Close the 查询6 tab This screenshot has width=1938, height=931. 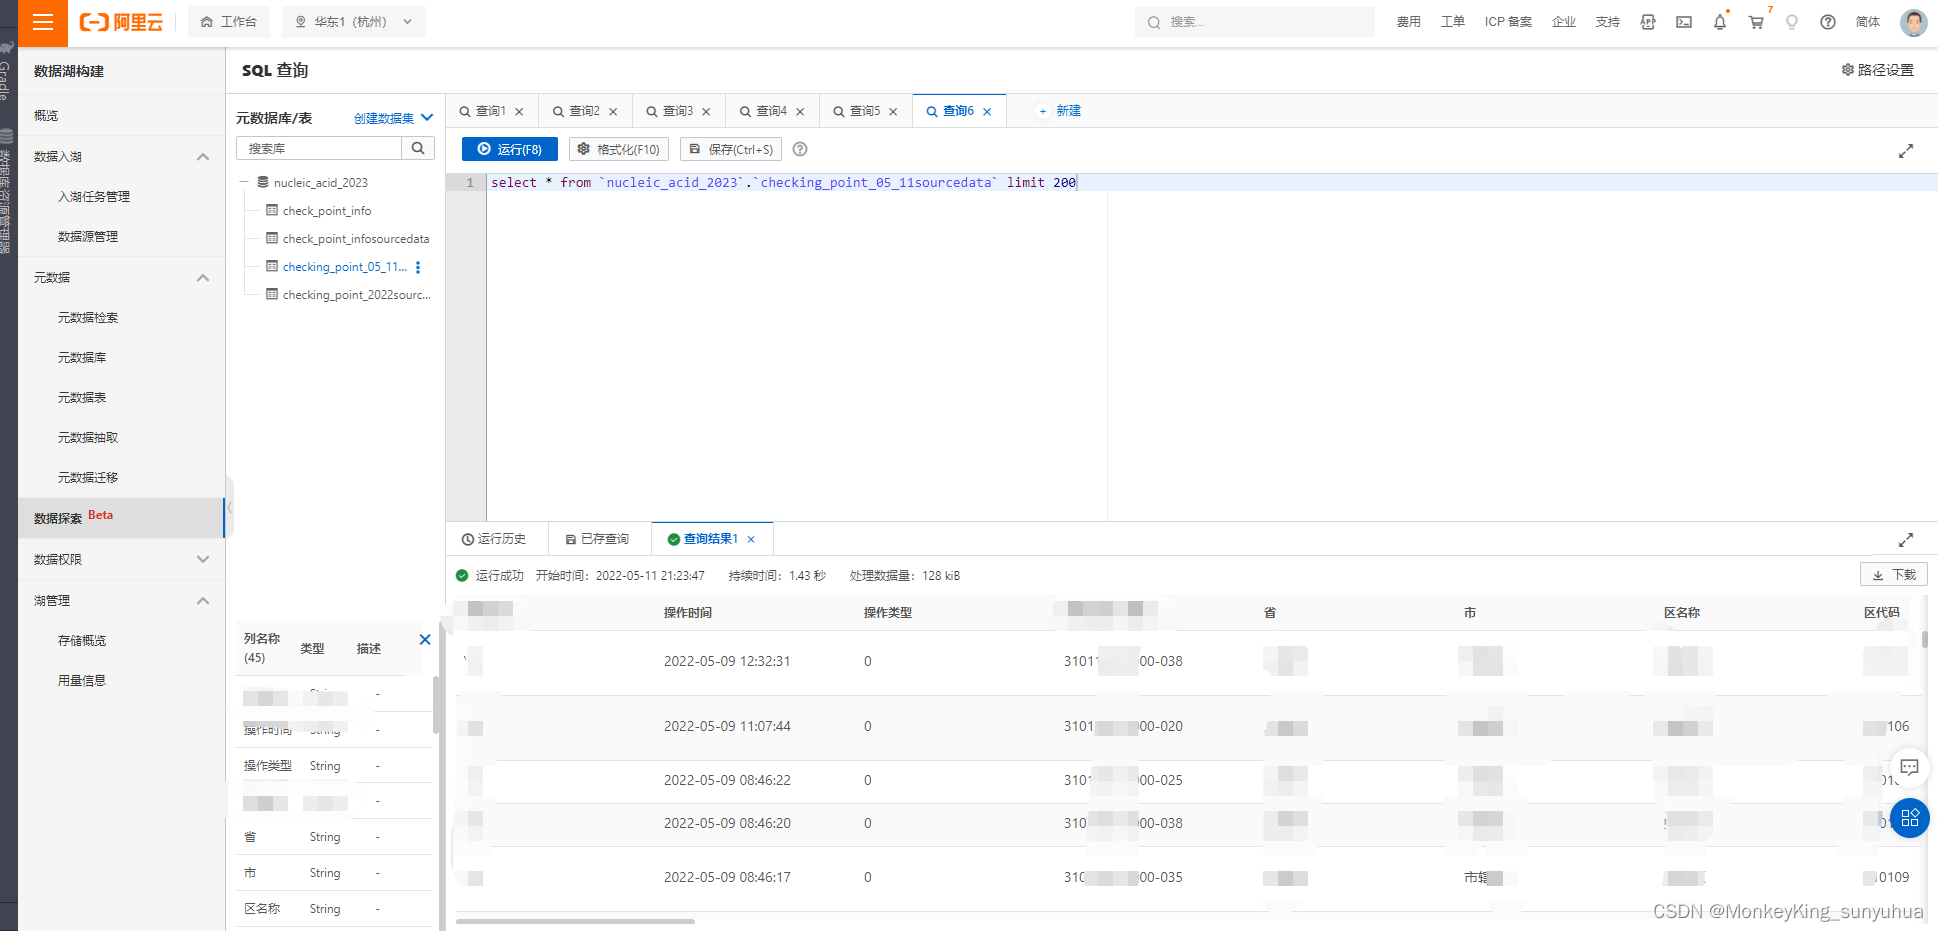(x=987, y=112)
